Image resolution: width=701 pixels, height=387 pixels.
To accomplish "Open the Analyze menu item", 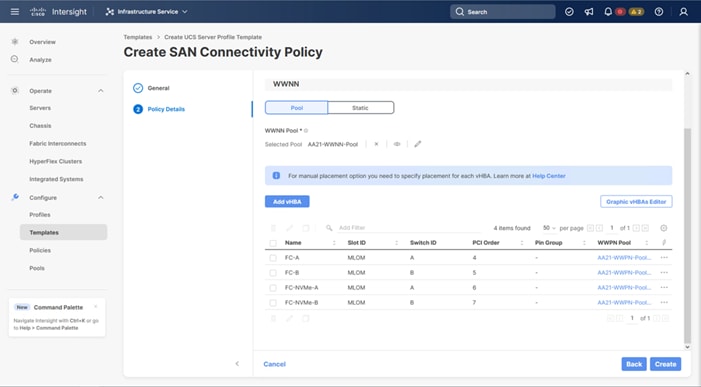I will [40, 59].
